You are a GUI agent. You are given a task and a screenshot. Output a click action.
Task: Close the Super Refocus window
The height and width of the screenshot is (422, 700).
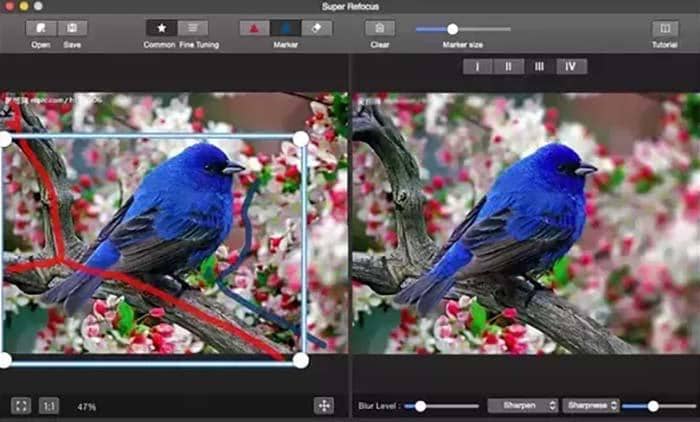point(9,6)
